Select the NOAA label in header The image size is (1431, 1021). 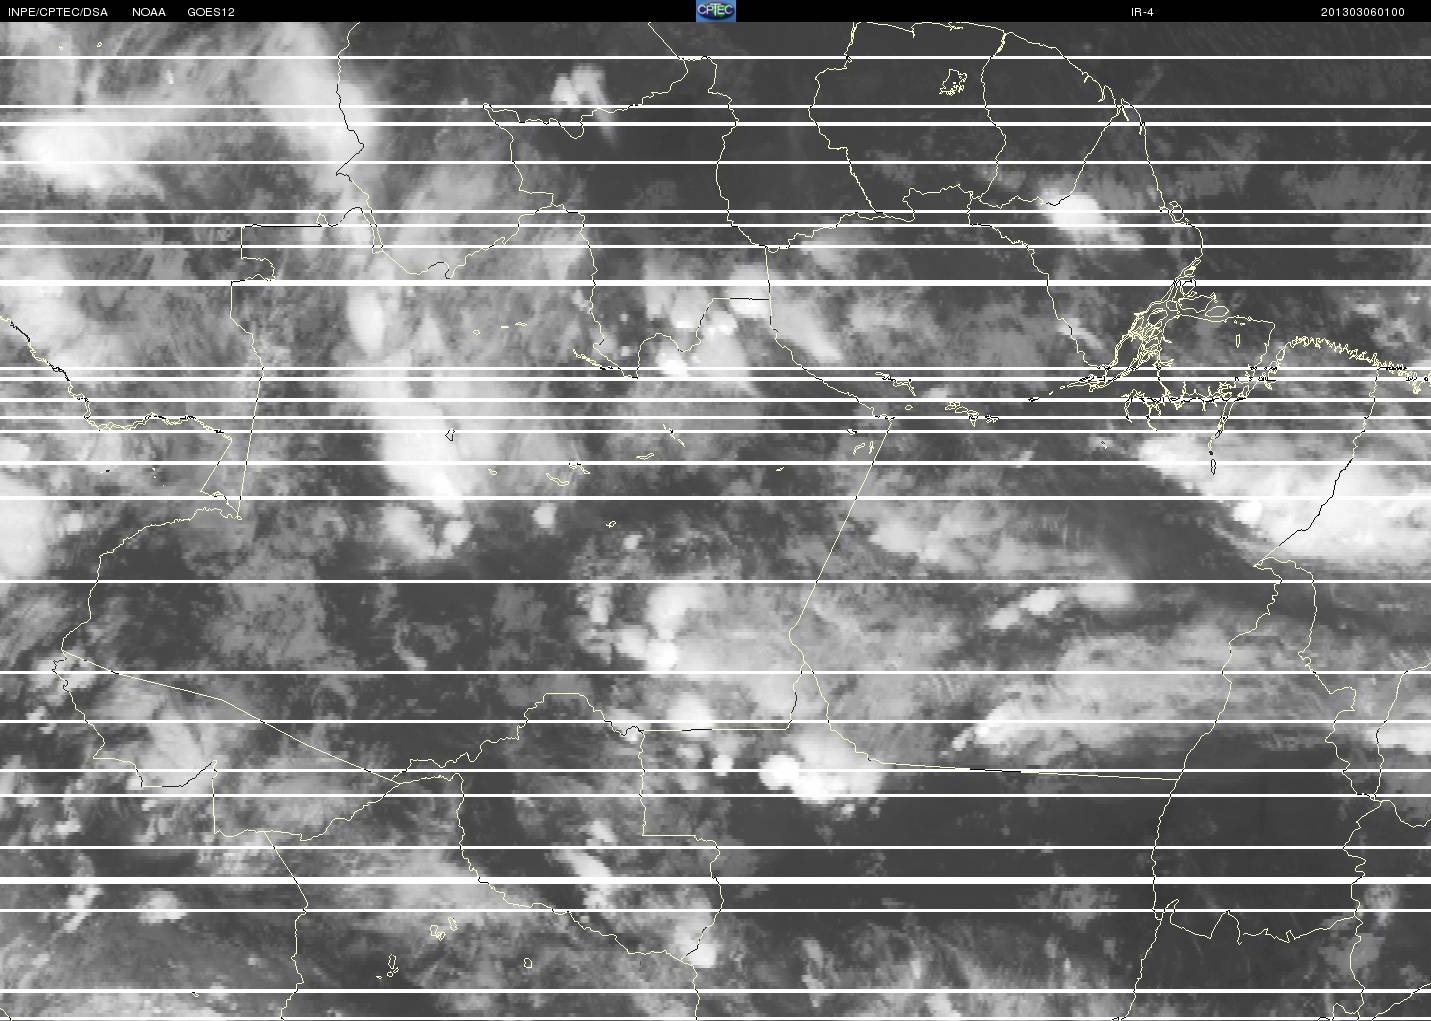coord(149,12)
